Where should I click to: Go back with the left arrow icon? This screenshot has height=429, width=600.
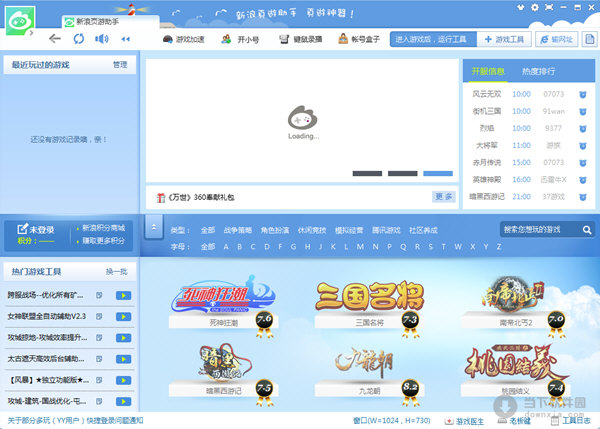(55, 39)
